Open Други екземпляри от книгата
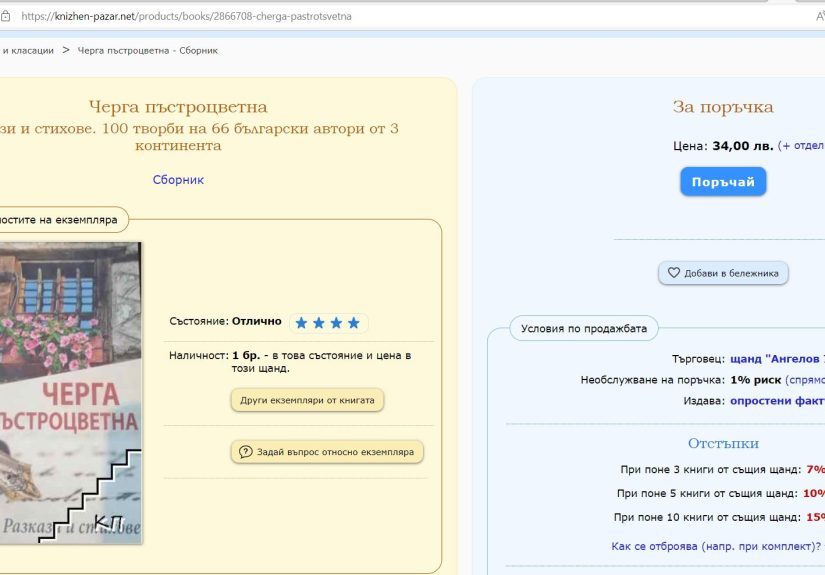This screenshot has width=825, height=575. point(307,400)
